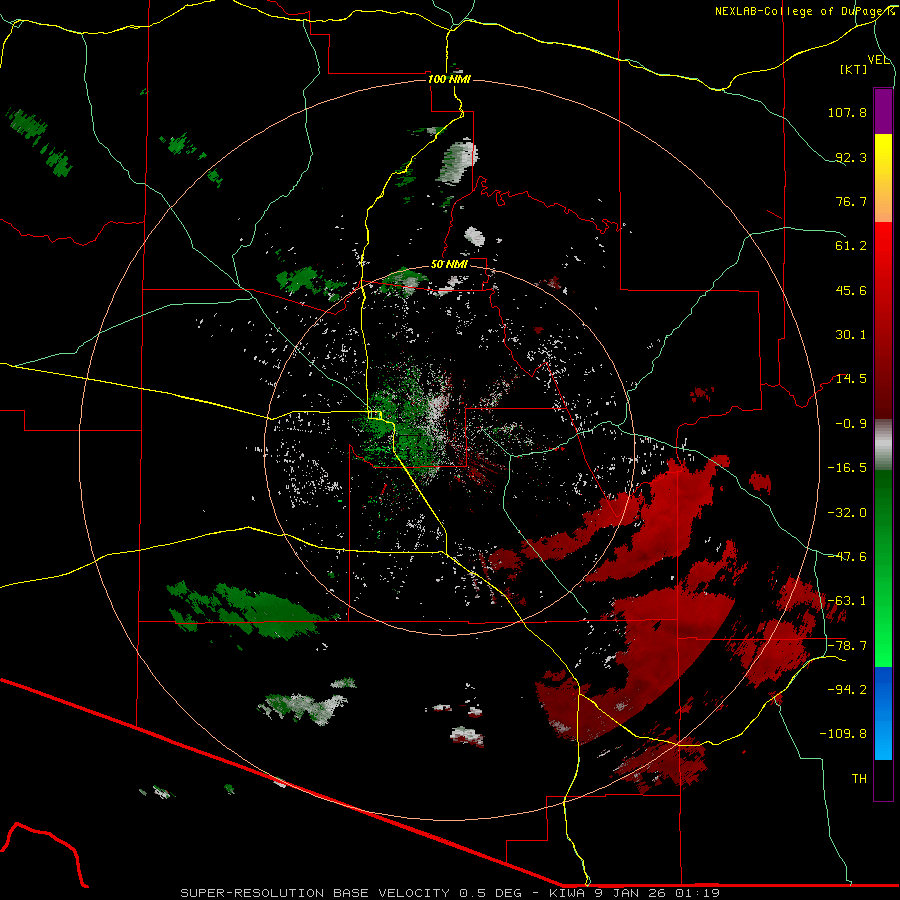Click the 45.6 value on the velocity scale
Image resolution: width=900 pixels, height=900 pixels.
pyautogui.click(x=851, y=290)
